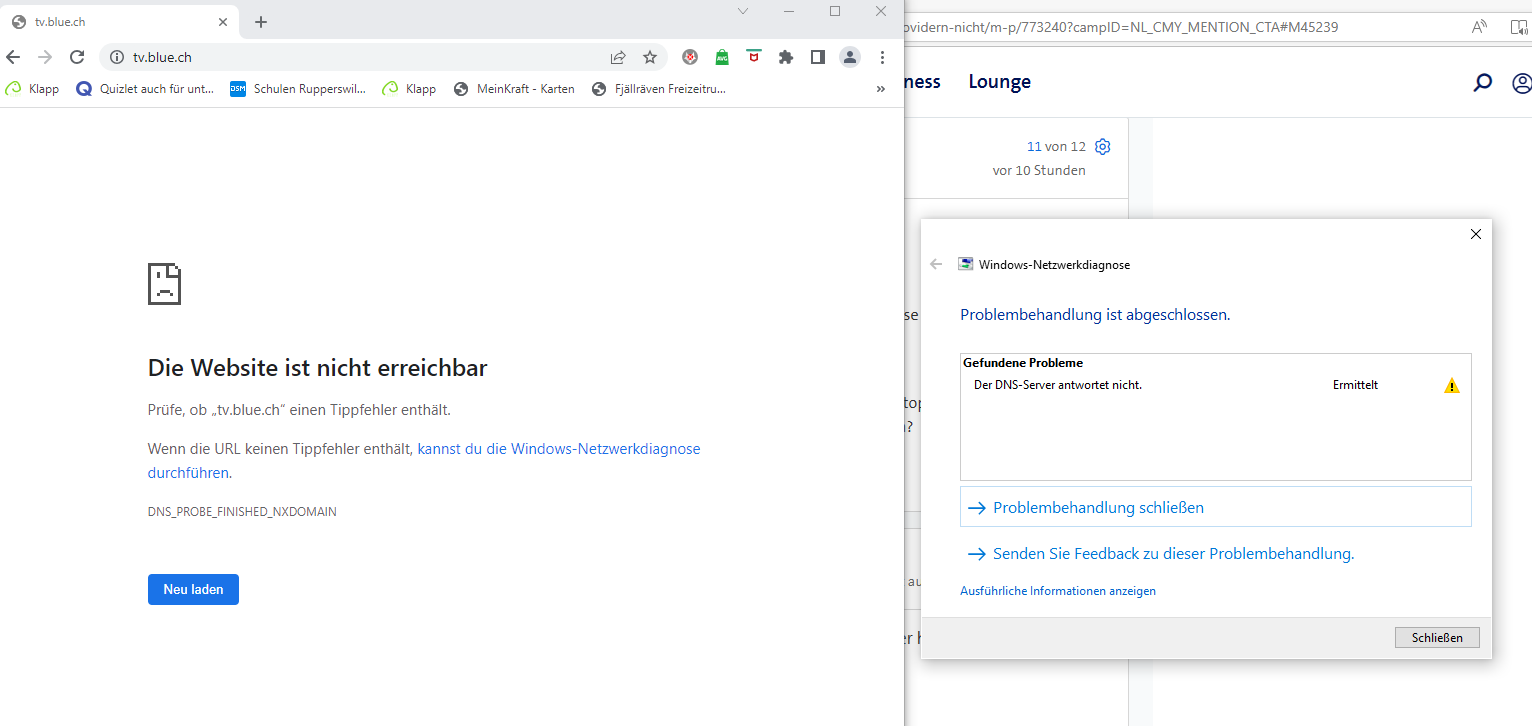Bookmark this page with the star icon

(x=650, y=57)
